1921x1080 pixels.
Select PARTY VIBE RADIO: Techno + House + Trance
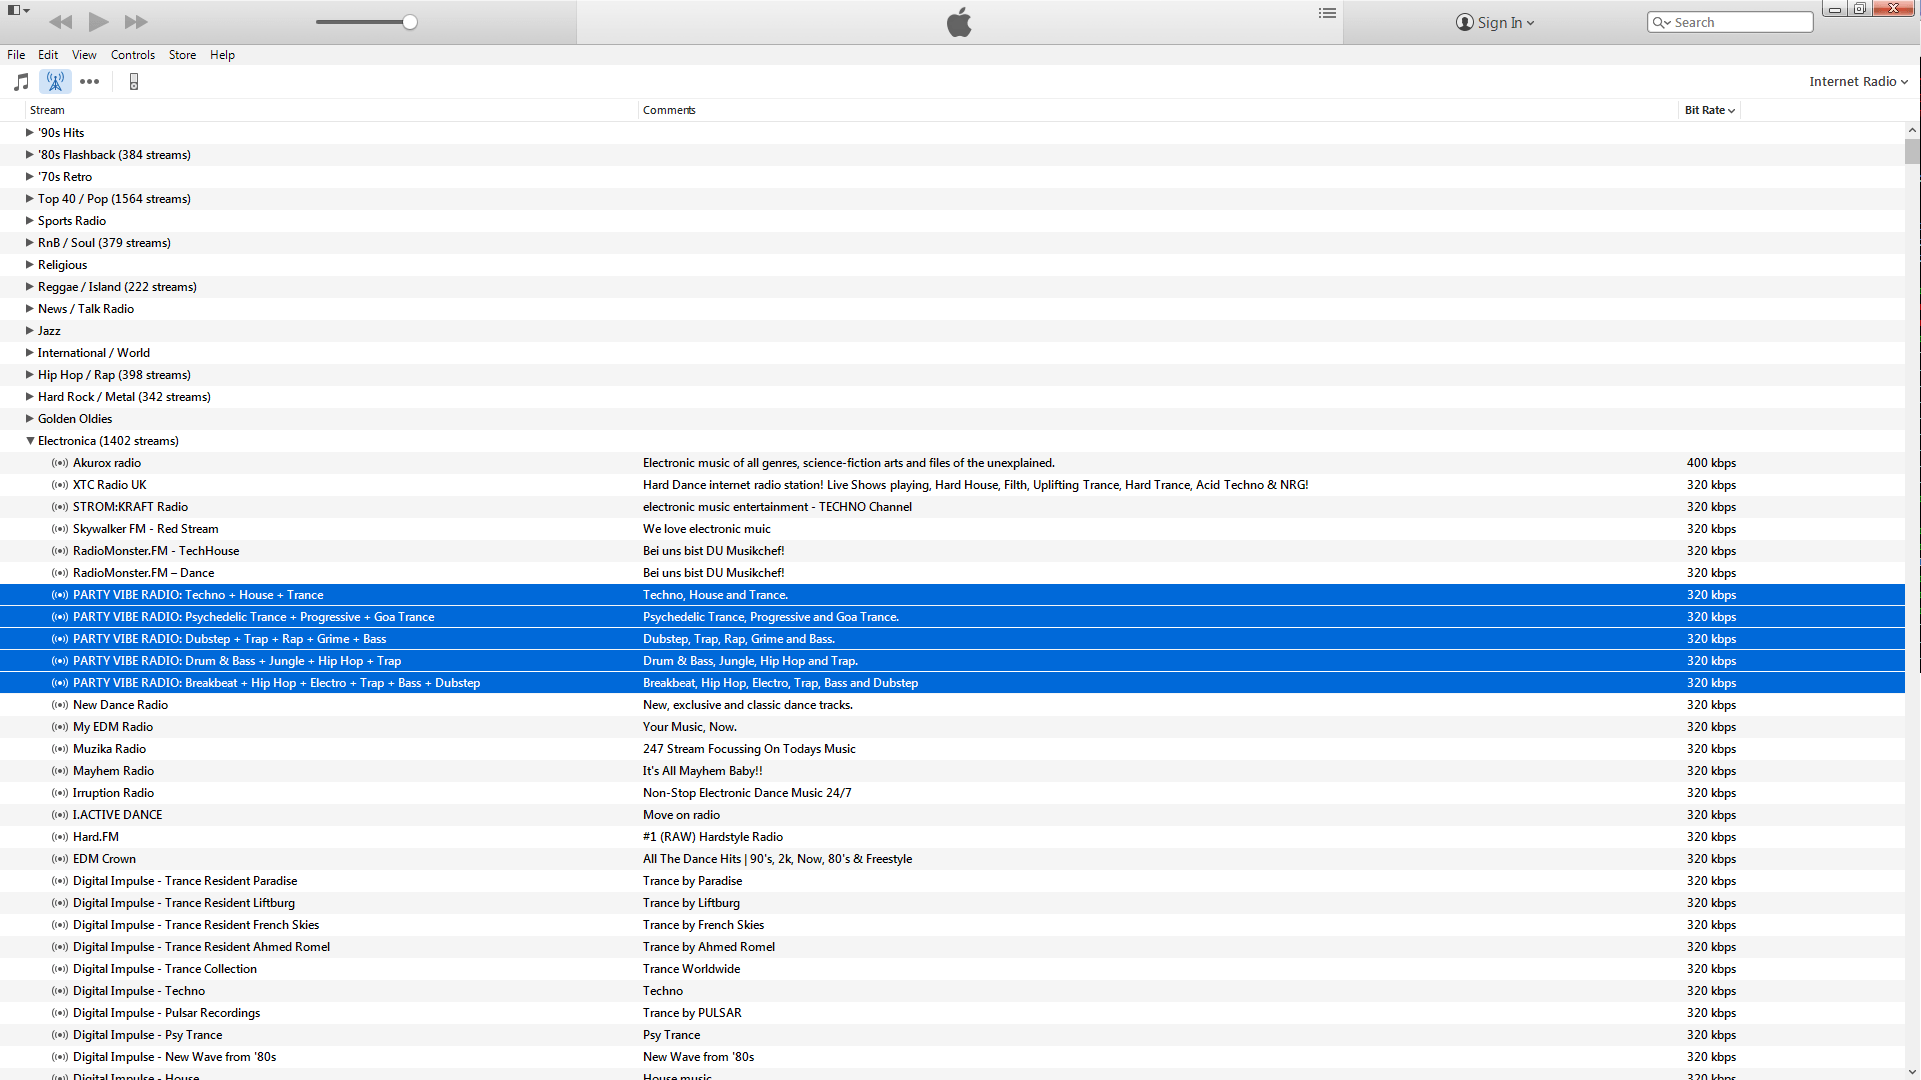952,595
